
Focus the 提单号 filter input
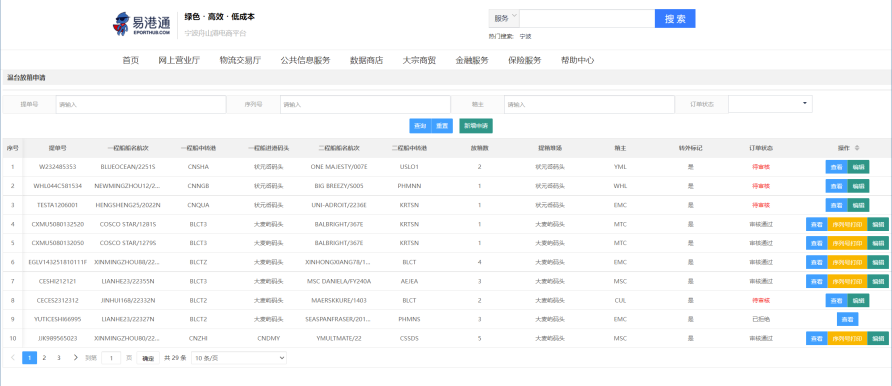[141, 104]
